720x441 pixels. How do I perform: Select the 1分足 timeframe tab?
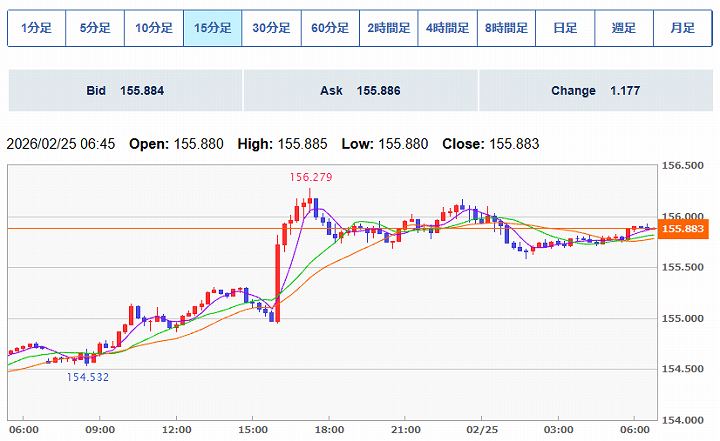pyautogui.click(x=36, y=28)
